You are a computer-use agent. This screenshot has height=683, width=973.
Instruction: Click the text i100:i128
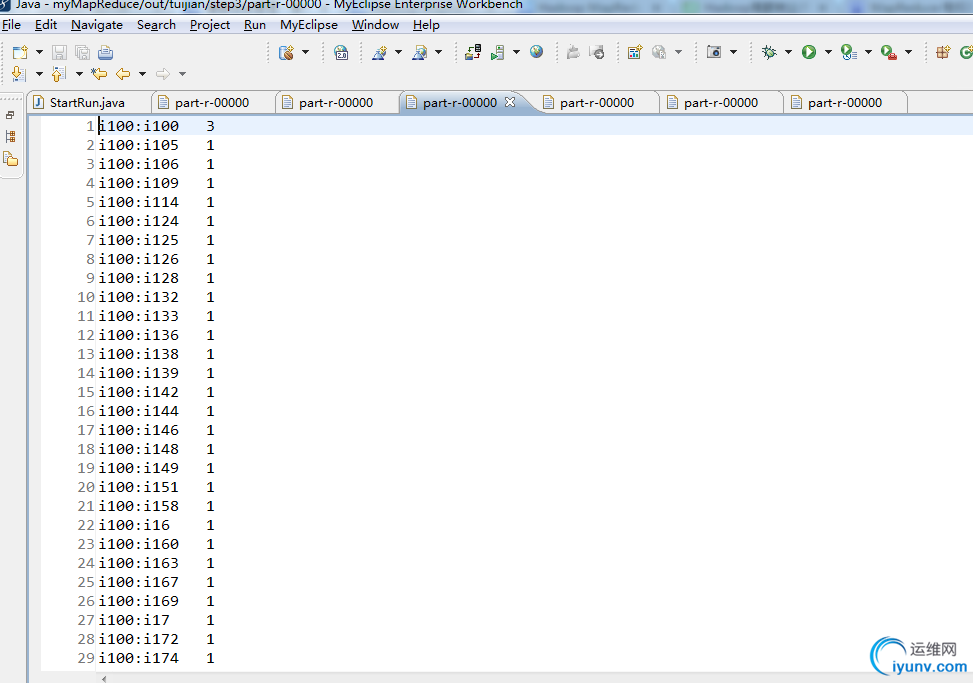tap(138, 278)
